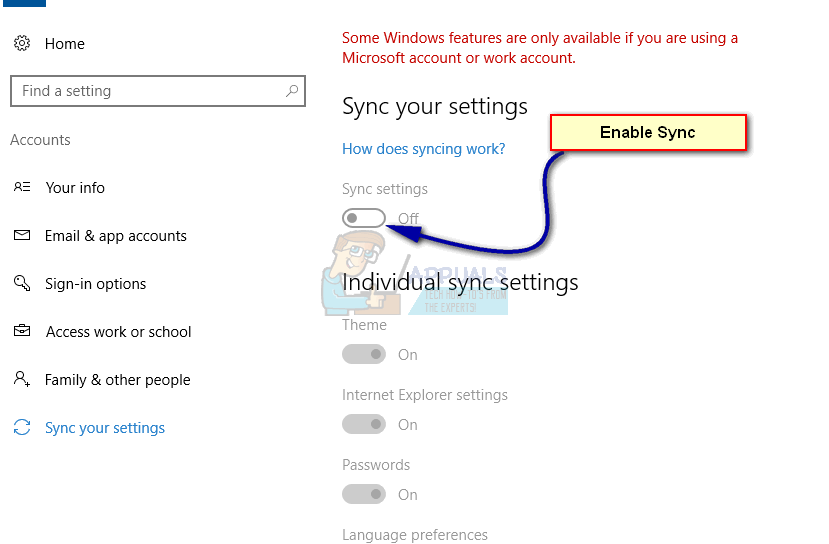Click the Sign-in options key icon

click(x=22, y=283)
